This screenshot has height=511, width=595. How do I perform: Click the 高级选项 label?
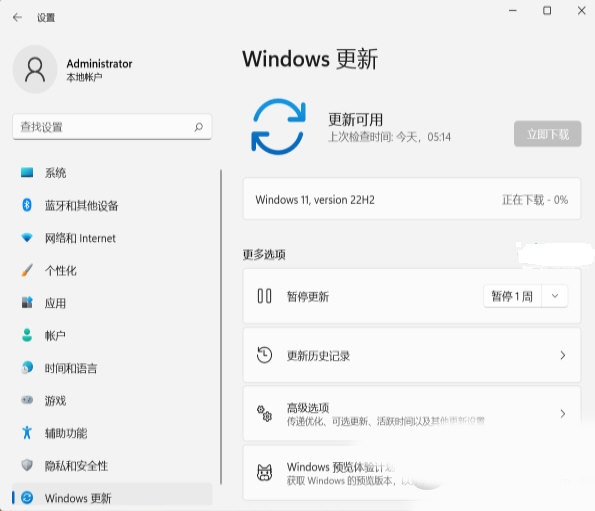pos(308,408)
